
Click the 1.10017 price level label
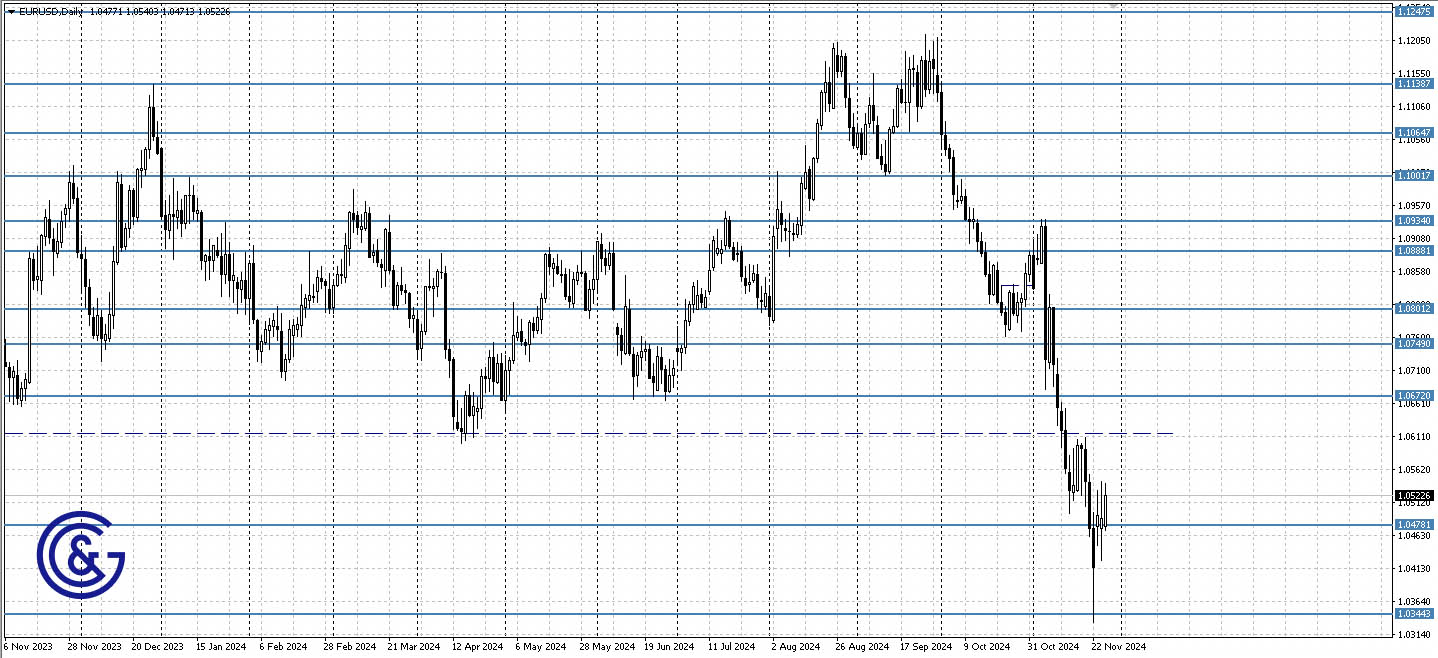pyautogui.click(x=1414, y=176)
